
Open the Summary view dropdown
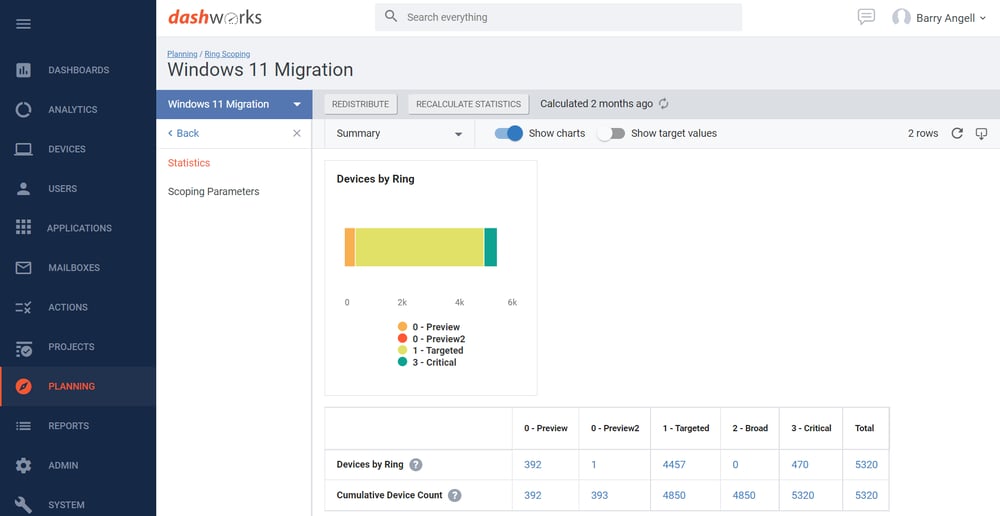(399, 133)
